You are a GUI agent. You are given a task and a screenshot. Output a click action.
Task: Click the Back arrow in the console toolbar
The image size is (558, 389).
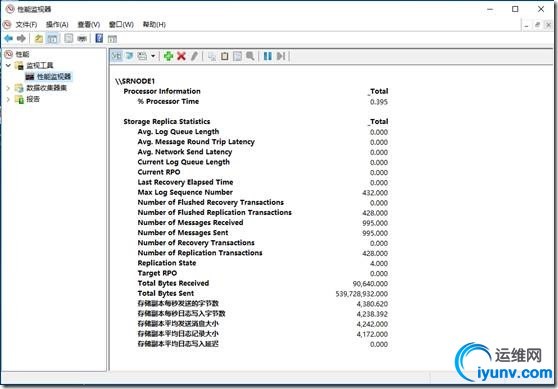tap(9, 38)
